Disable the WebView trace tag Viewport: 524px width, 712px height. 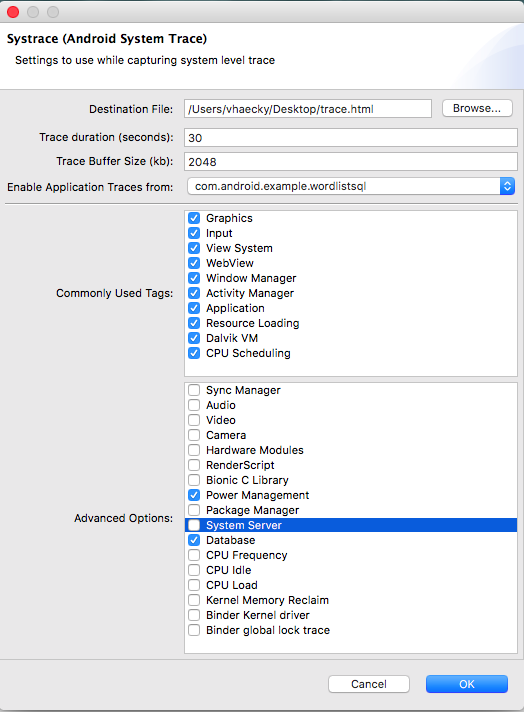tap(194, 263)
